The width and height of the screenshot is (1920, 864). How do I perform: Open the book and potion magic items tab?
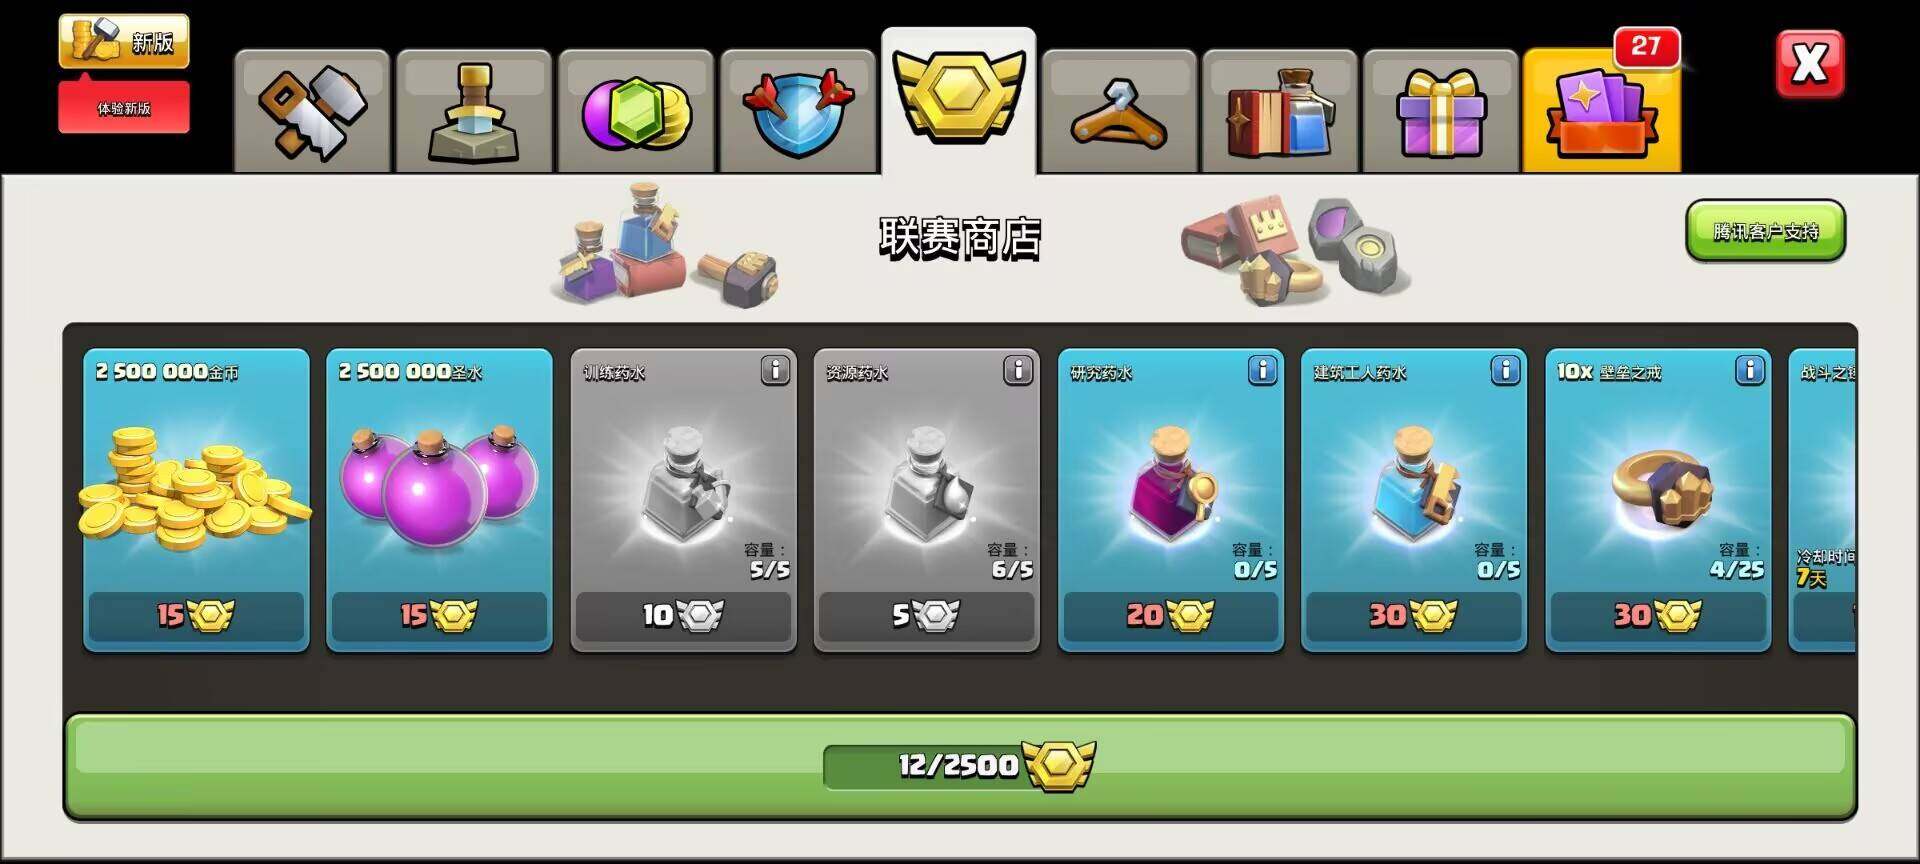pyautogui.click(x=1280, y=111)
